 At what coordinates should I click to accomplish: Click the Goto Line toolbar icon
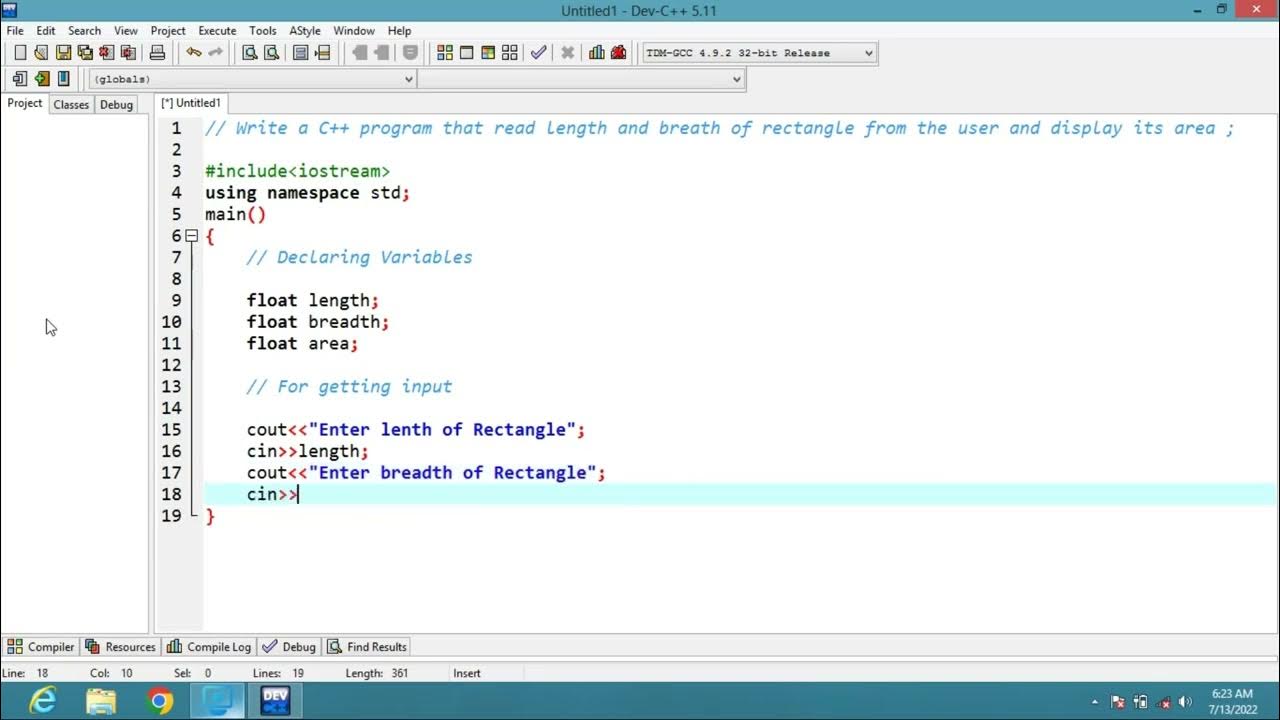pos(322,53)
